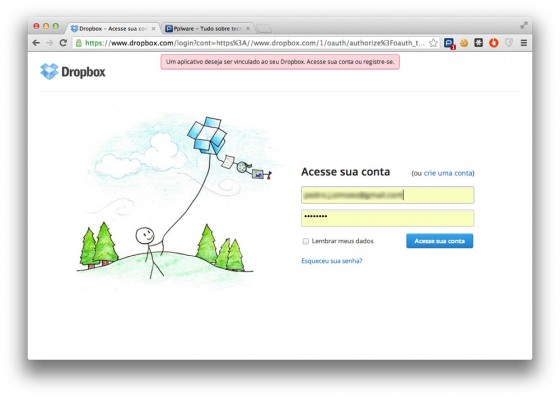Click the dark square asterisk extension icon
This screenshot has width=560, height=398.
[479, 43]
